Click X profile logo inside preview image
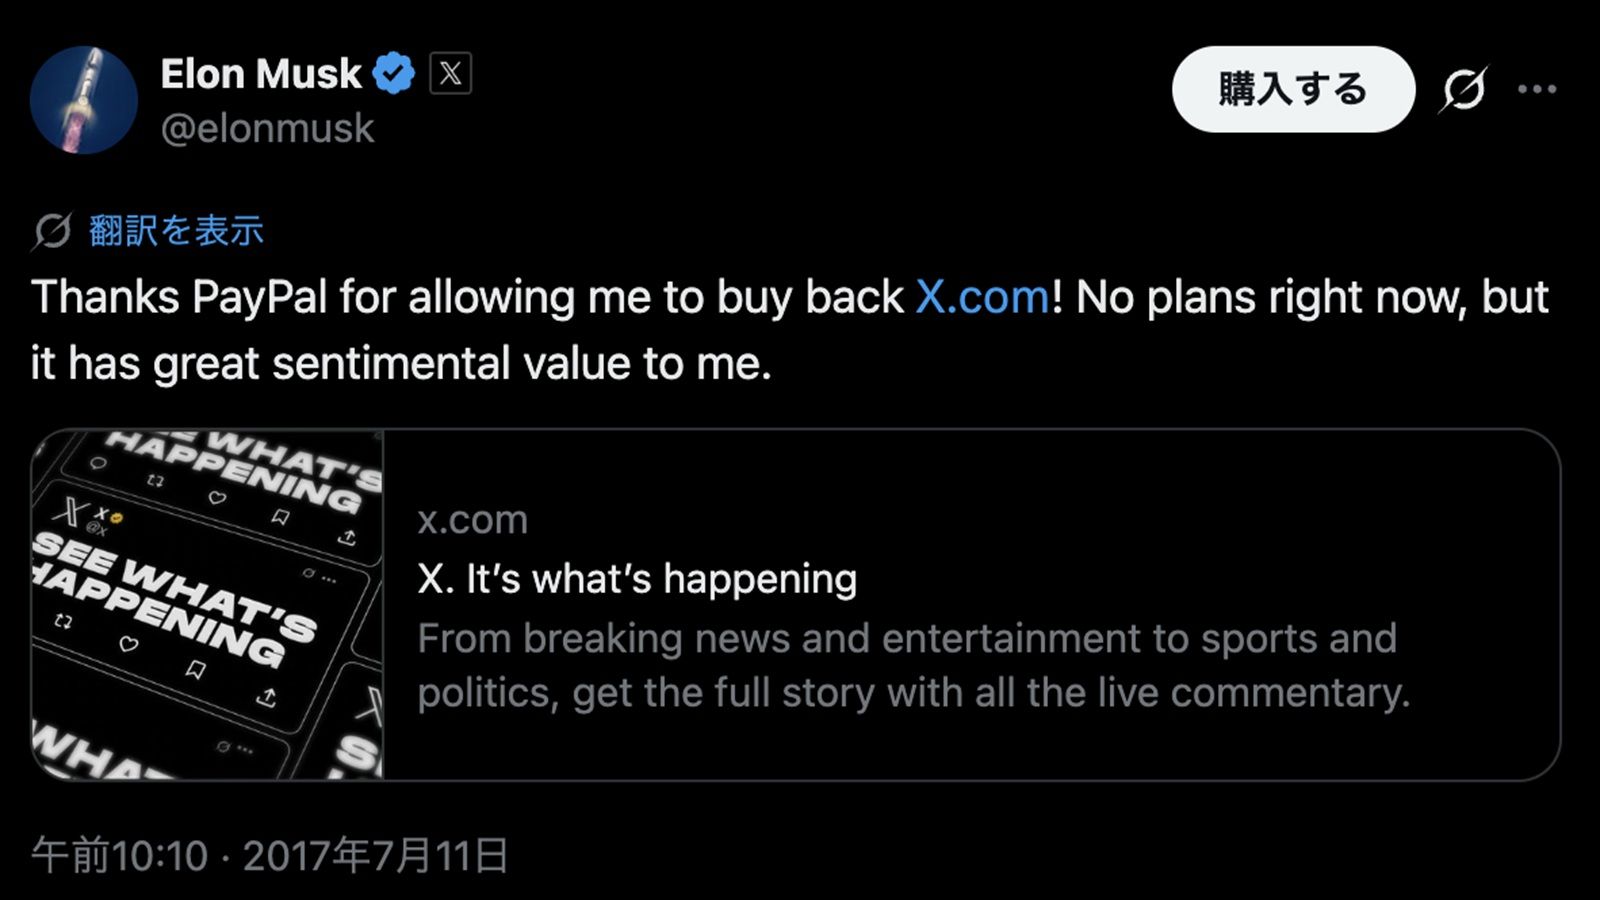1600x900 pixels. click(69, 512)
